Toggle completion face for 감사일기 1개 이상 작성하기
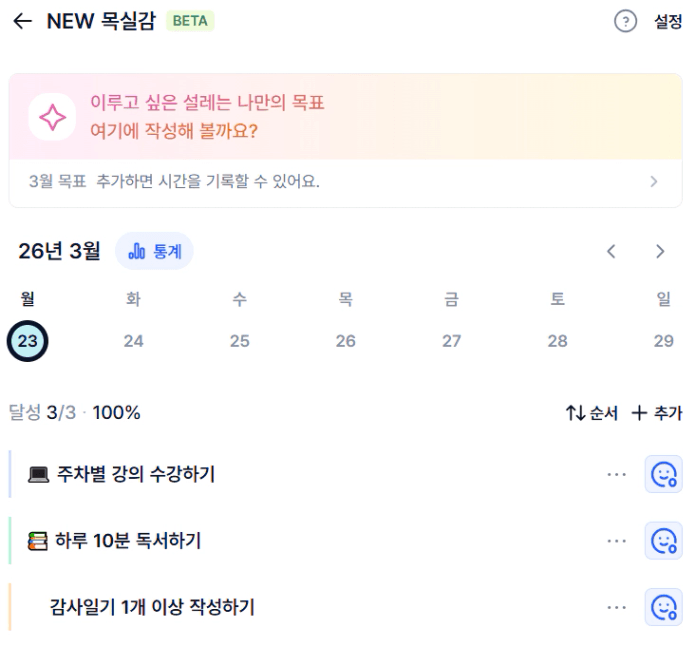 point(663,607)
